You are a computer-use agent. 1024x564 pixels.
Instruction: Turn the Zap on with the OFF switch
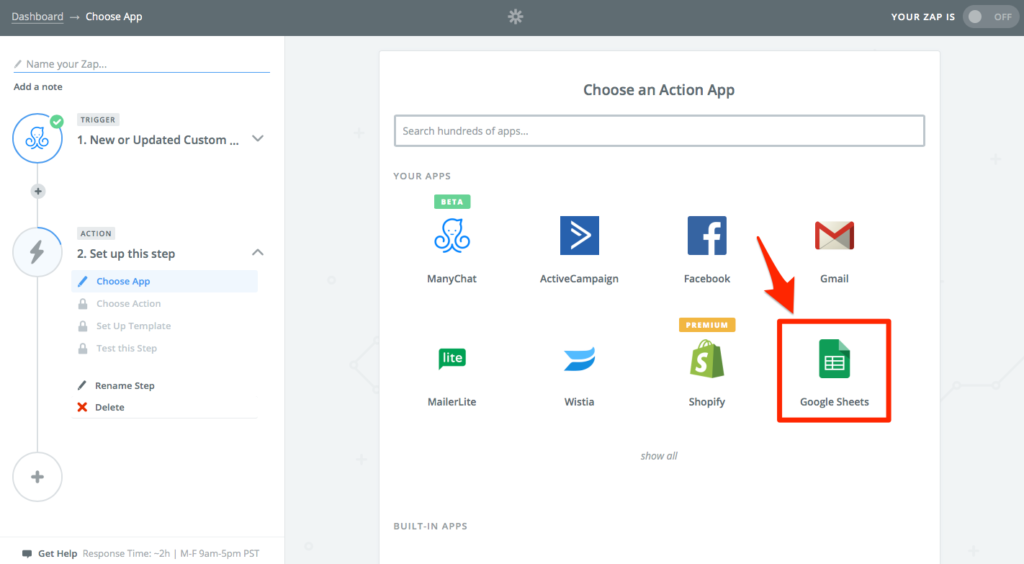tap(990, 17)
